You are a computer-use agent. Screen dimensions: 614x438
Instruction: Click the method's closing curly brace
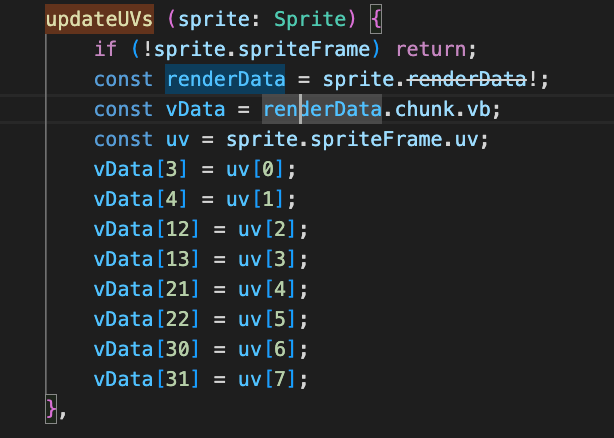(52, 407)
